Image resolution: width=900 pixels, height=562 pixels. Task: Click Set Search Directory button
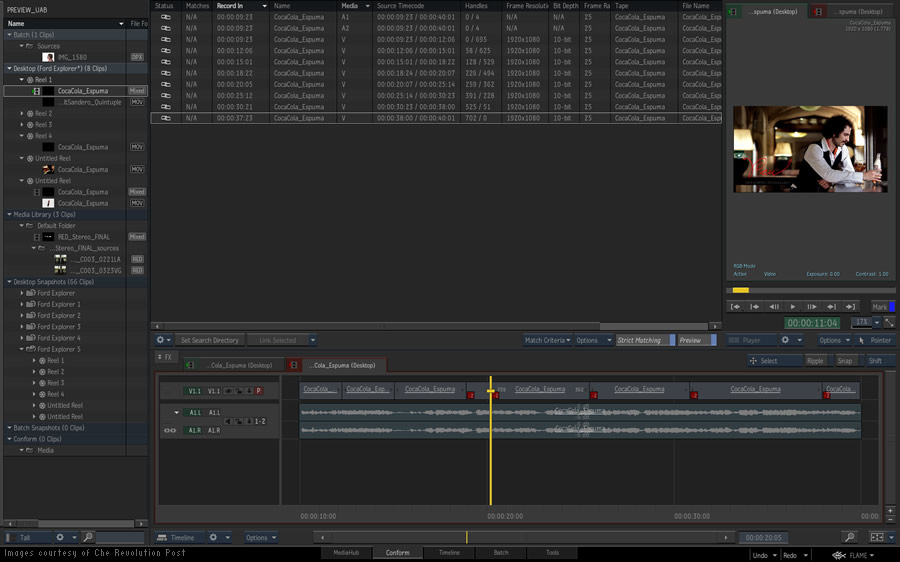(209, 340)
